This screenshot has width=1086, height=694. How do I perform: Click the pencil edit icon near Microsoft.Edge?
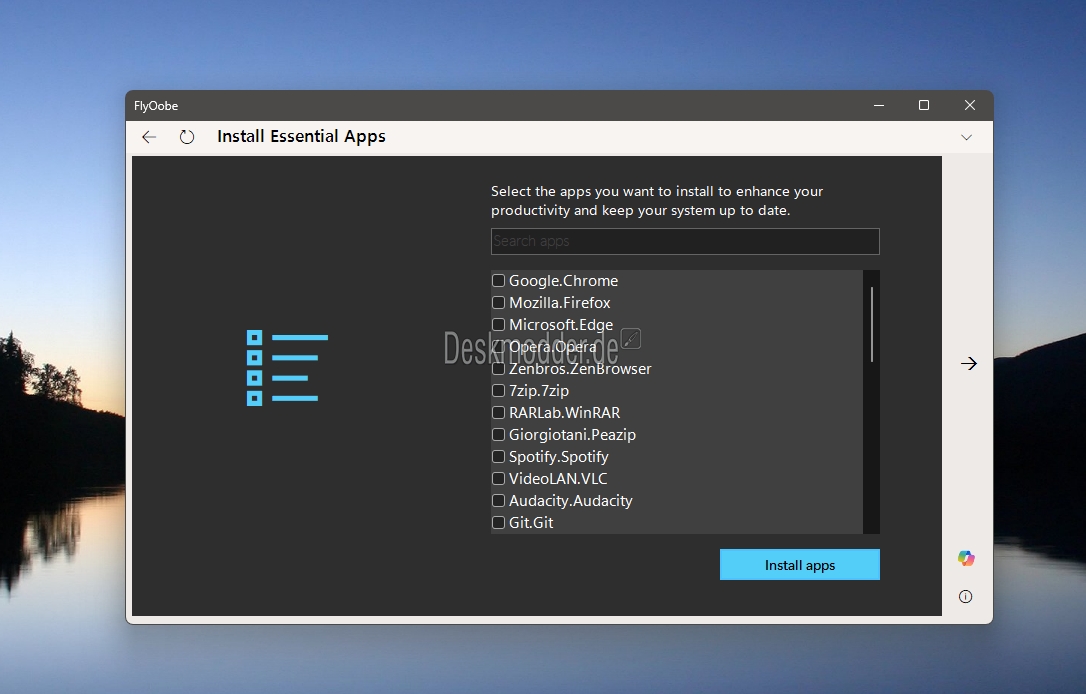pos(631,339)
